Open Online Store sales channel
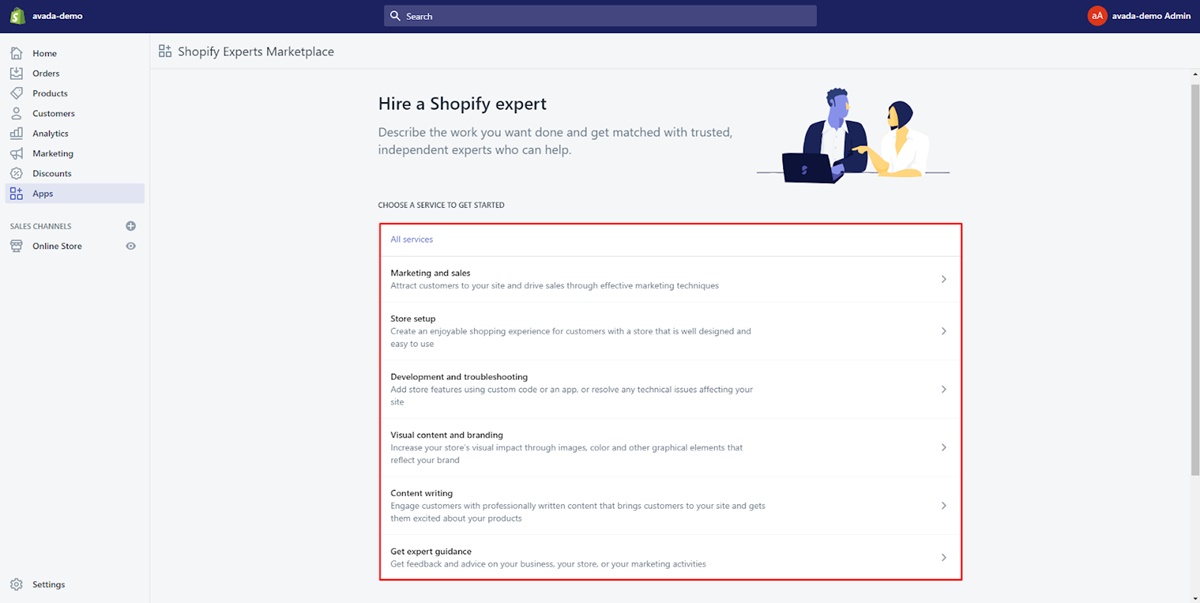Screen dimensions: 1200x603 pyautogui.click(x=57, y=246)
